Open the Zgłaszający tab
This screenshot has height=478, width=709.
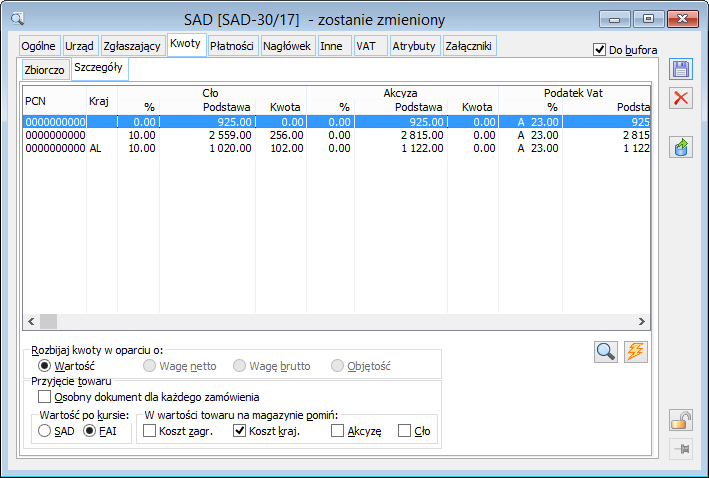(x=132, y=46)
